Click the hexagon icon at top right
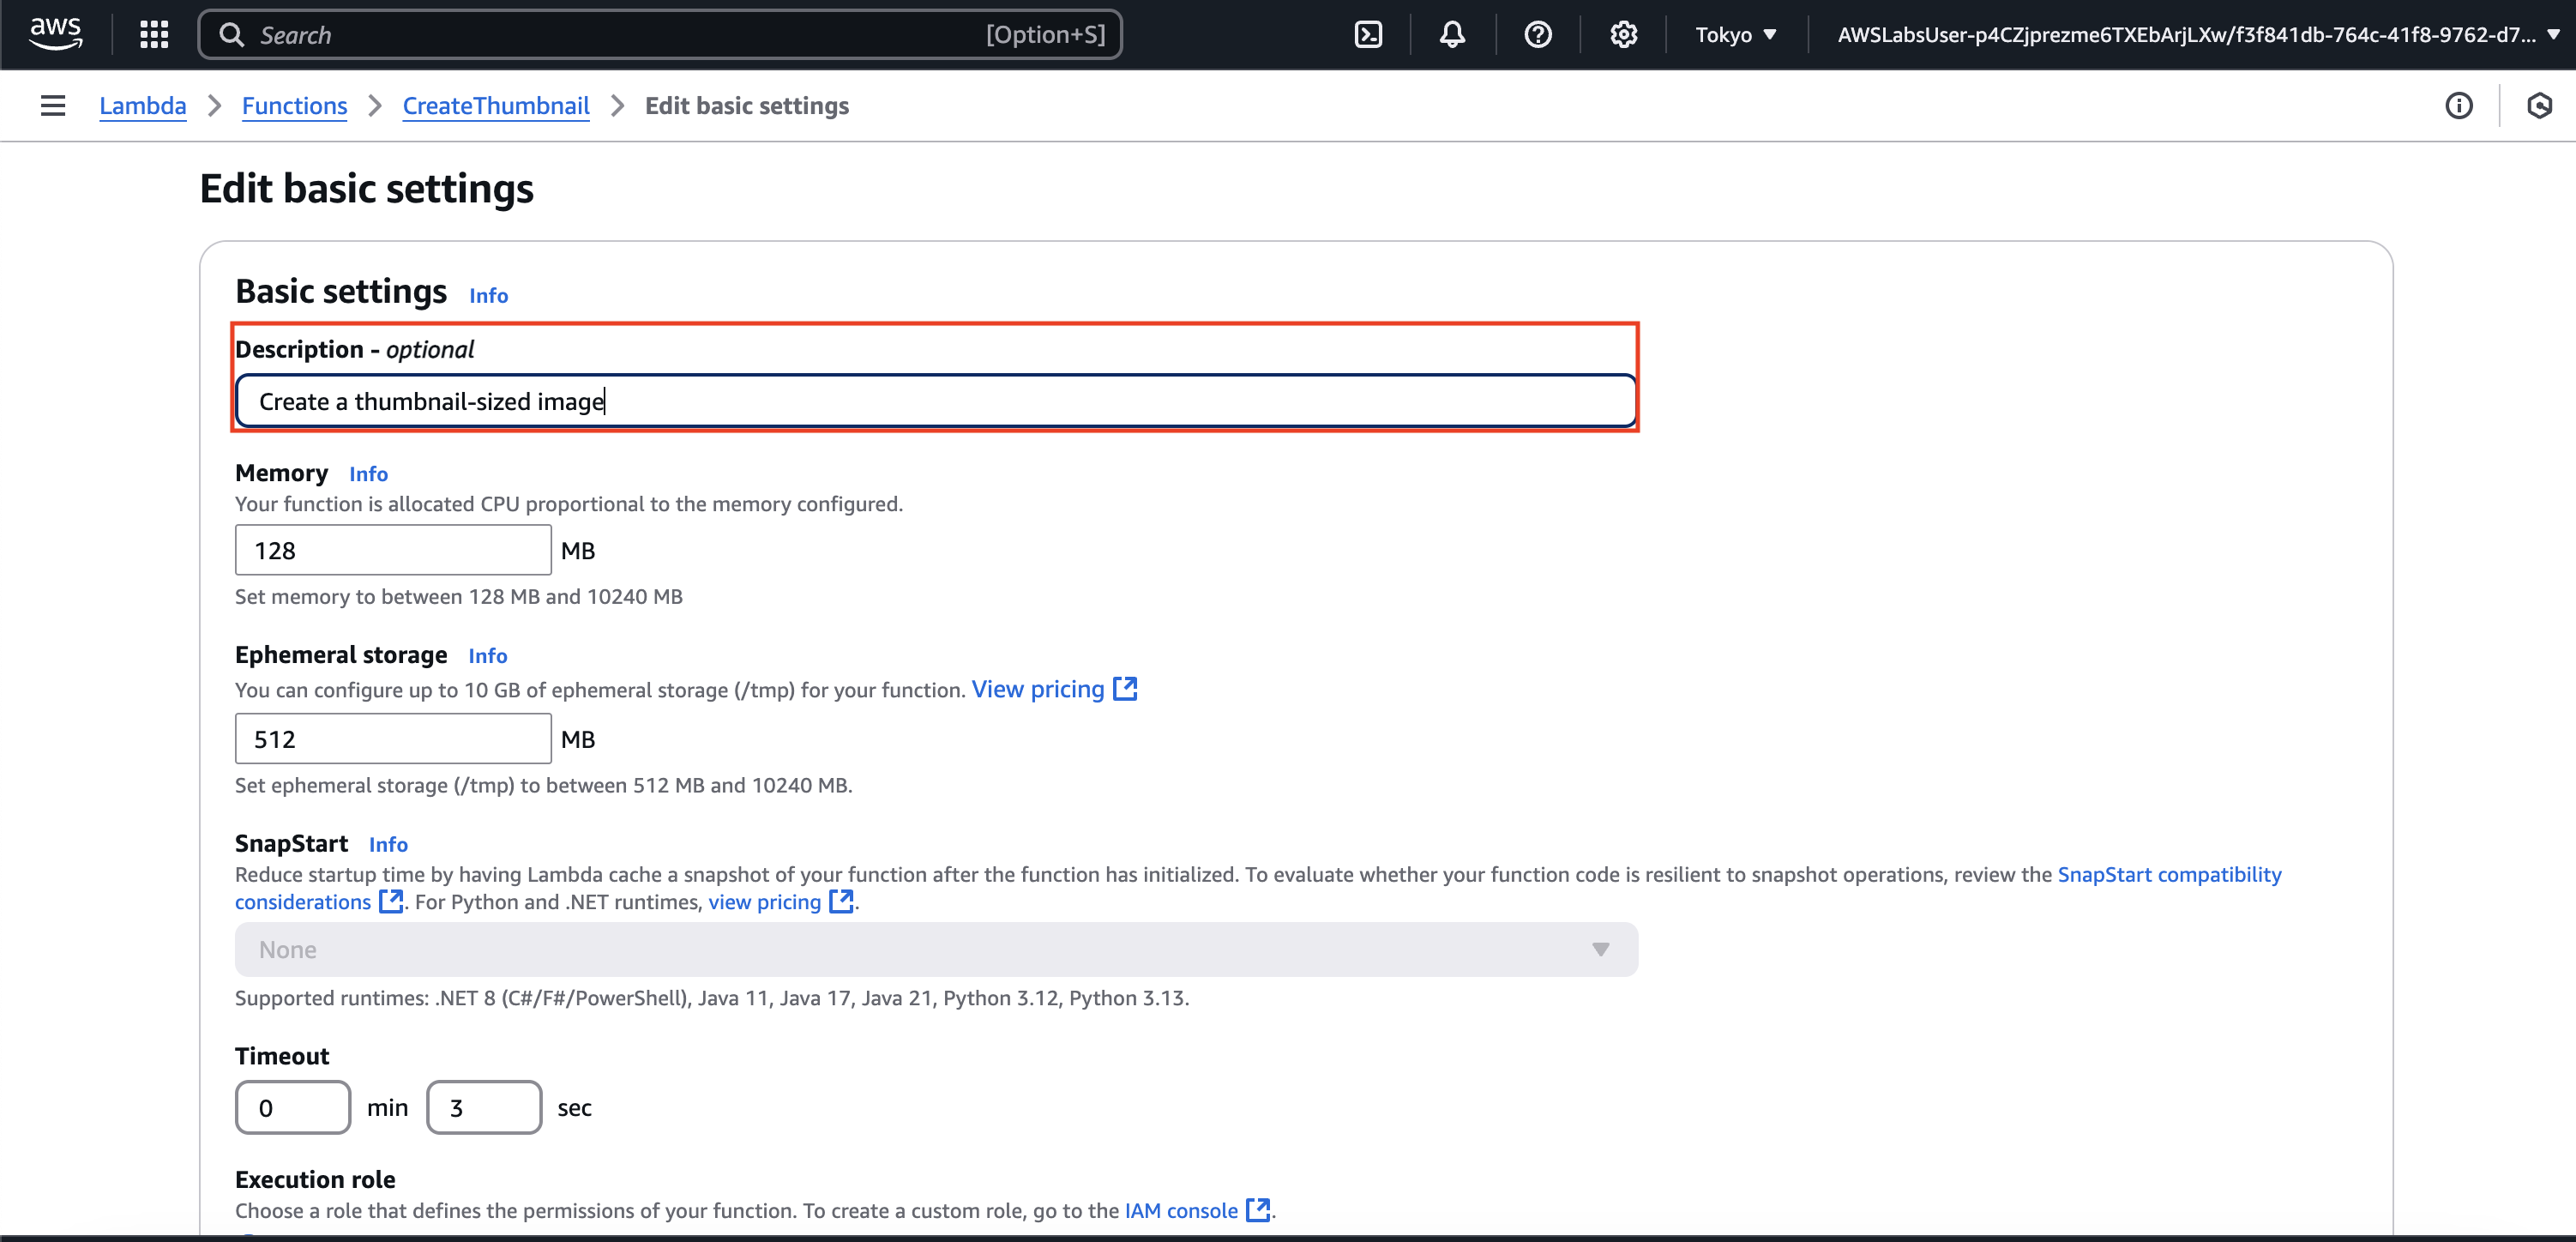The height and width of the screenshot is (1242, 2576). click(x=2538, y=106)
